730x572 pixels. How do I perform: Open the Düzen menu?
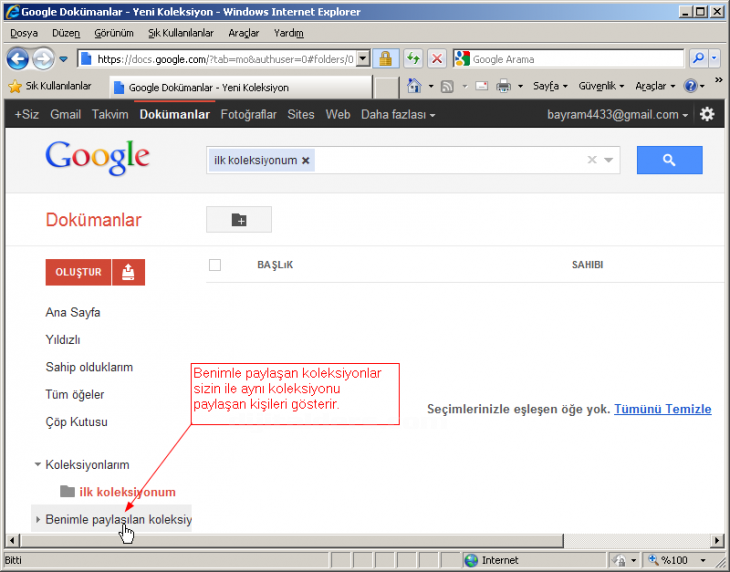click(x=66, y=33)
